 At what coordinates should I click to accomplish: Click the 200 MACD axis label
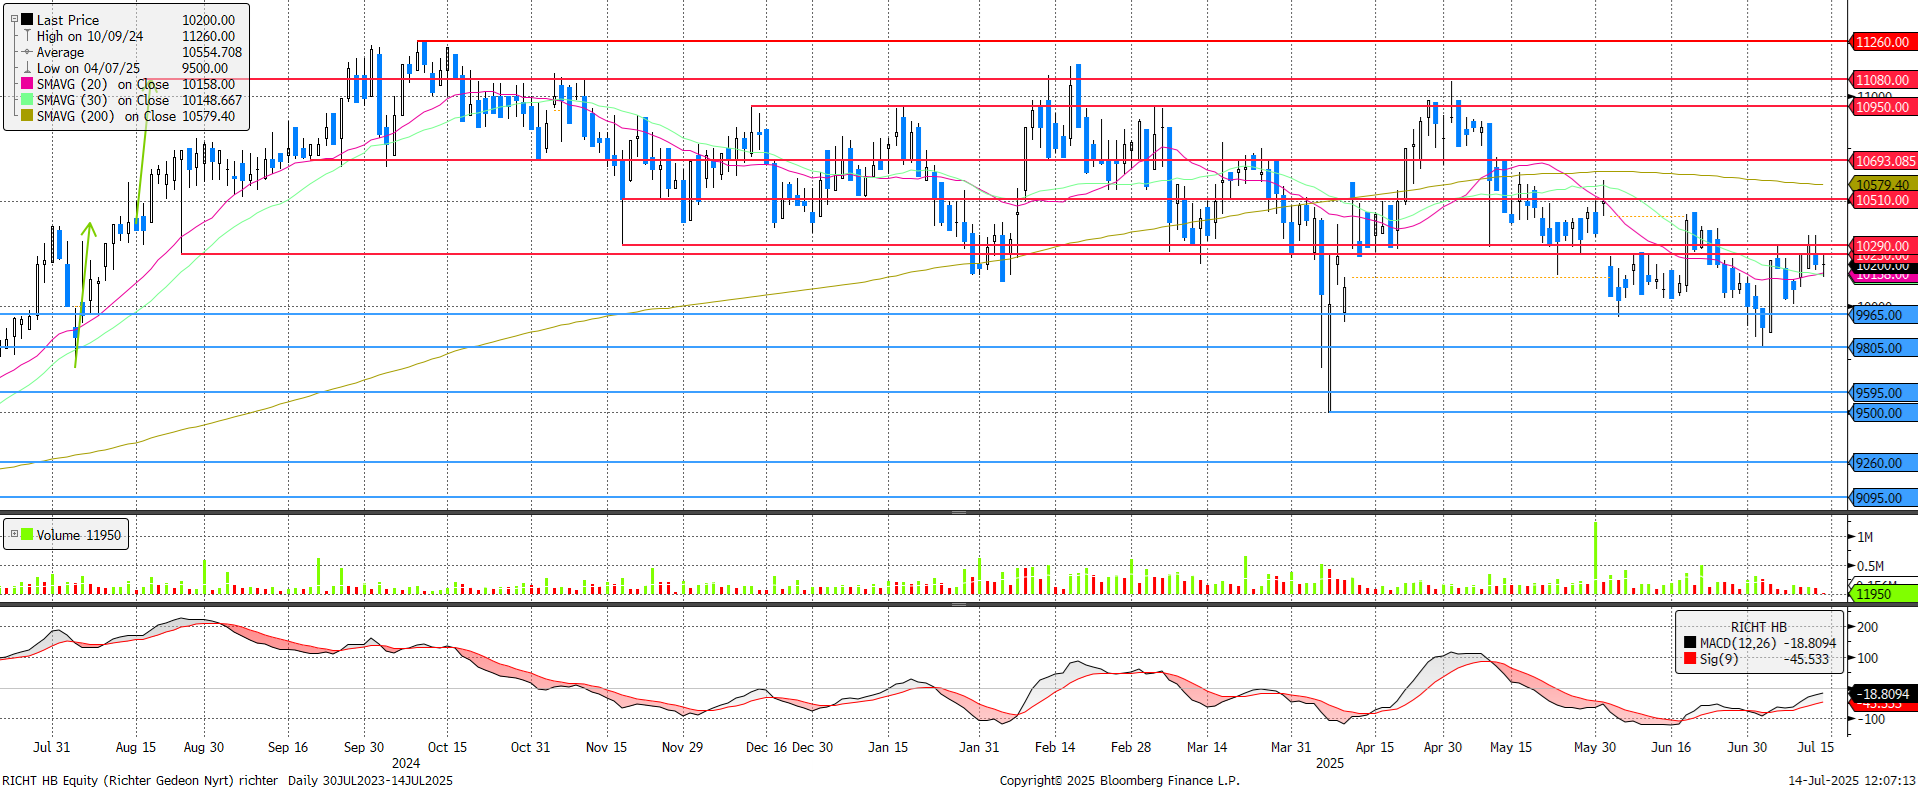point(1868,627)
